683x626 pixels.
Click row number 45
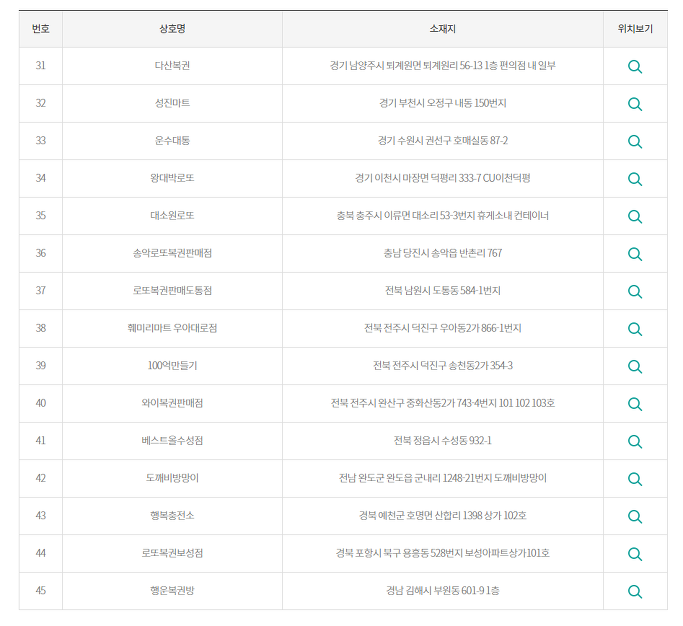[x=41, y=590]
